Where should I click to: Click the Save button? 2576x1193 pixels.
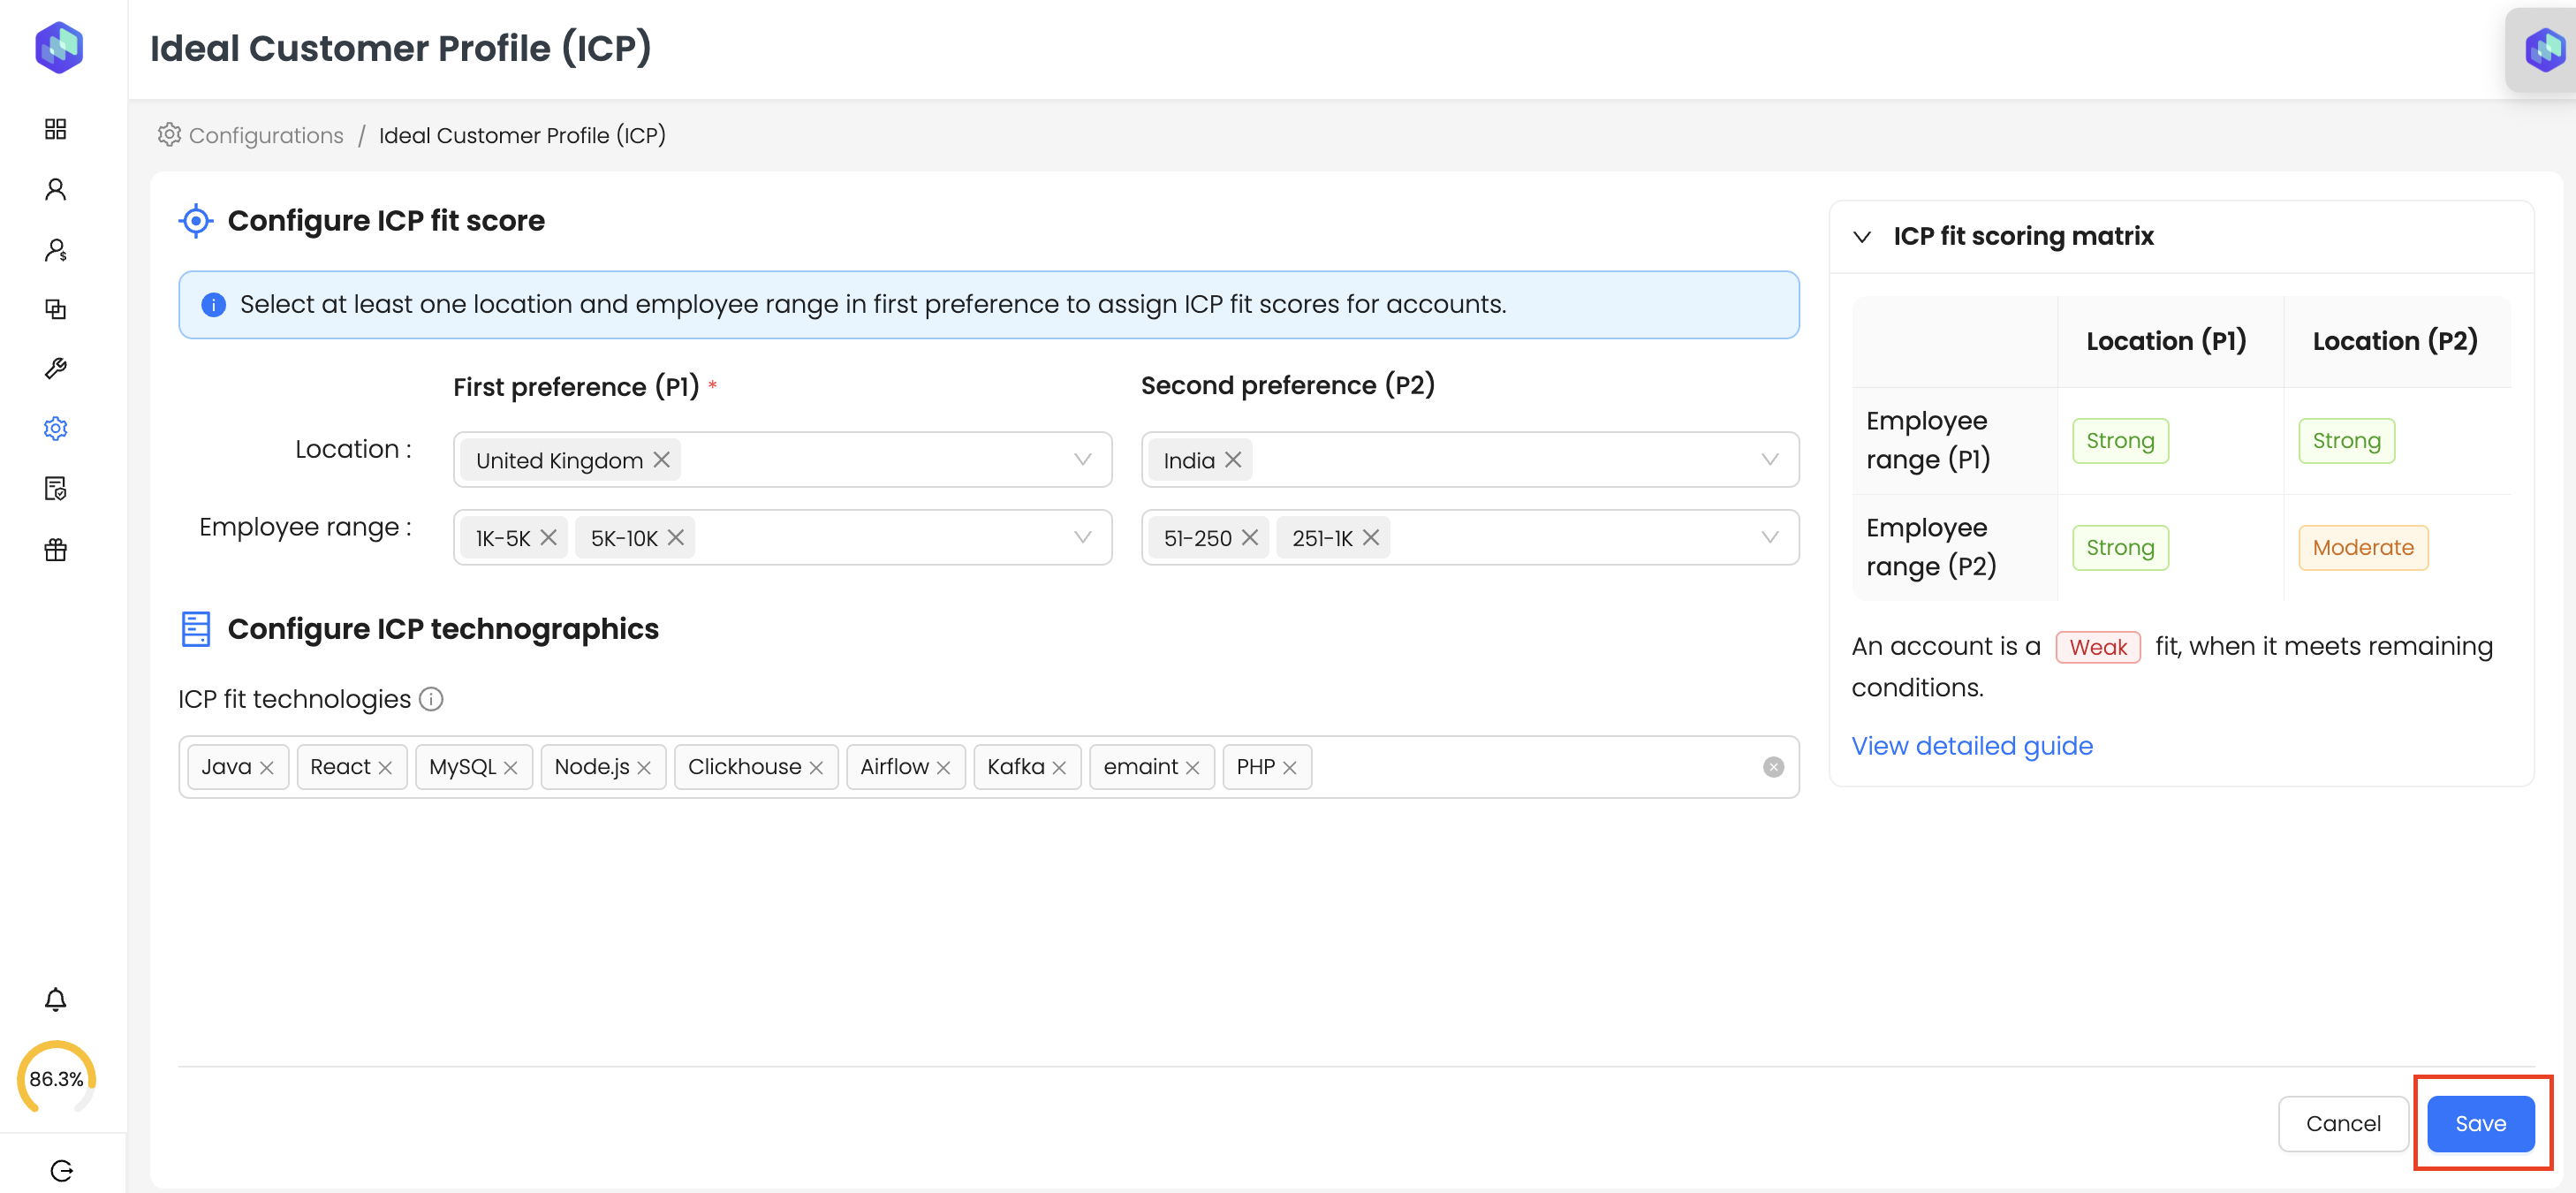pyautogui.click(x=2479, y=1123)
